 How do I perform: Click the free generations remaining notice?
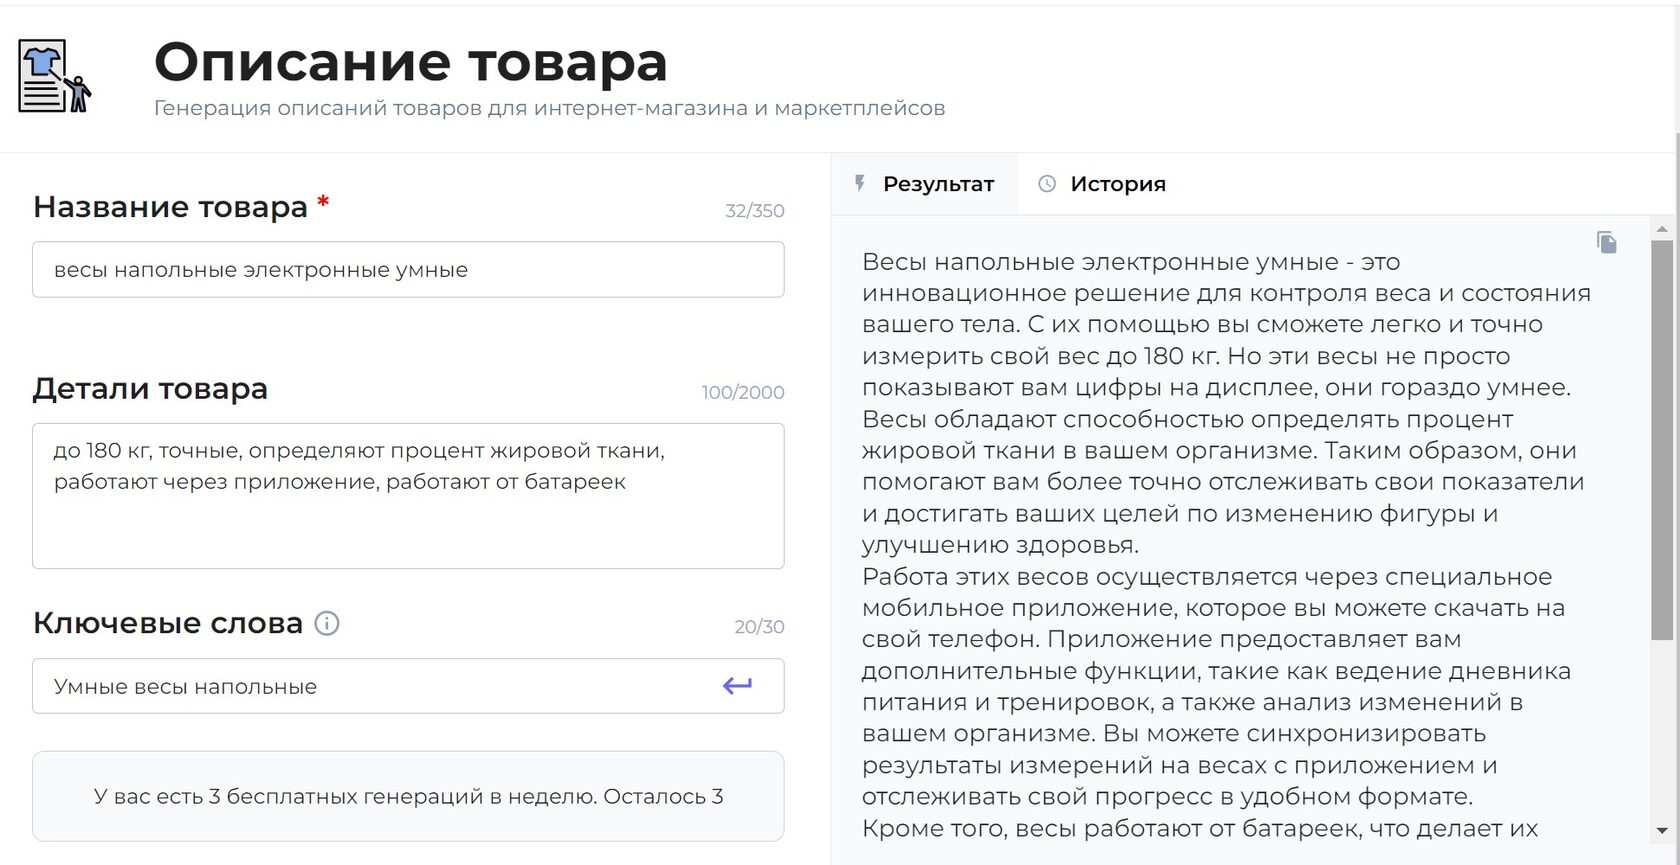(408, 796)
